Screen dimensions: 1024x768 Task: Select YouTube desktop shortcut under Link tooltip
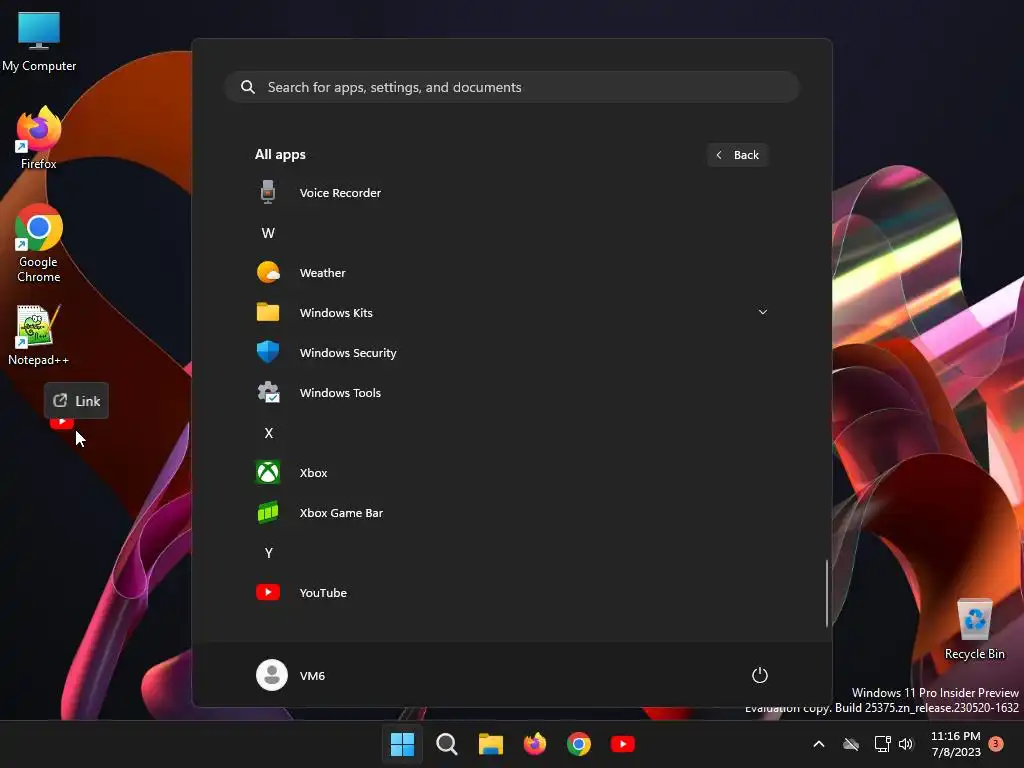pos(61,423)
